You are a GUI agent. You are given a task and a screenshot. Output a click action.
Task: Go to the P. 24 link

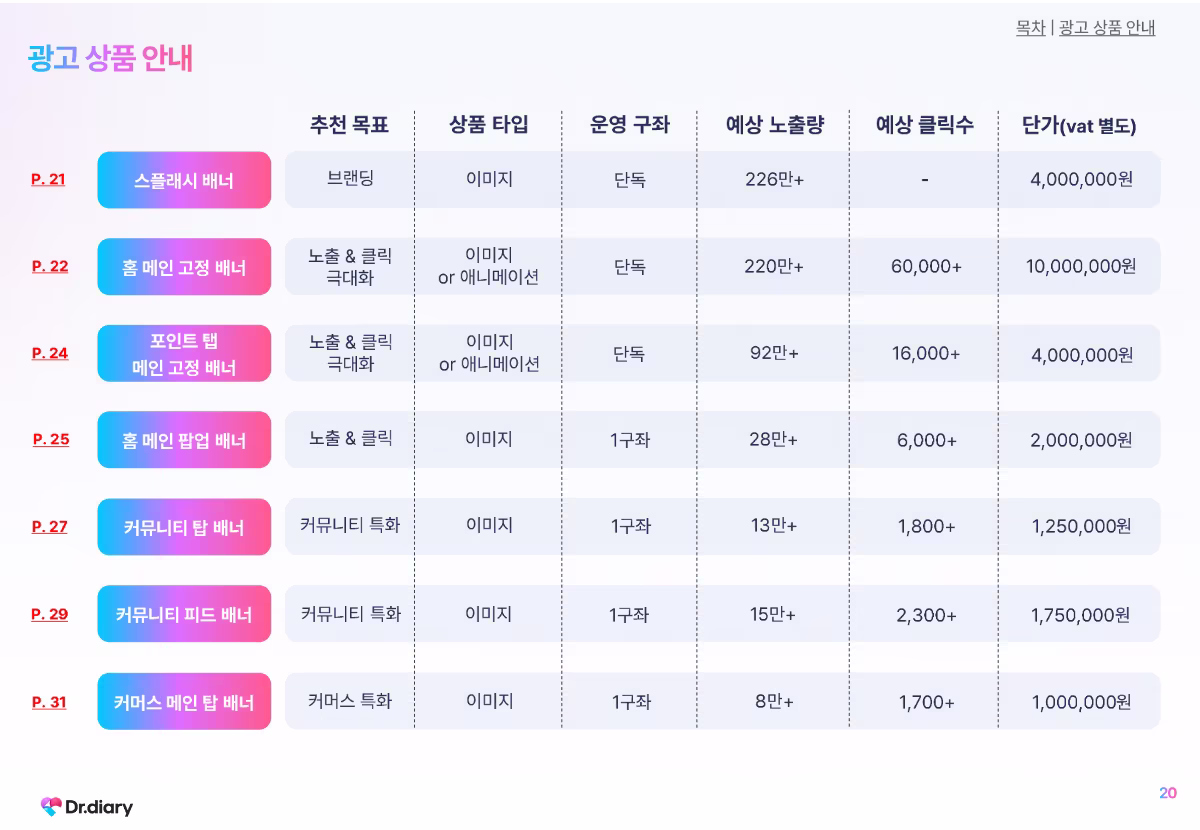(x=50, y=353)
